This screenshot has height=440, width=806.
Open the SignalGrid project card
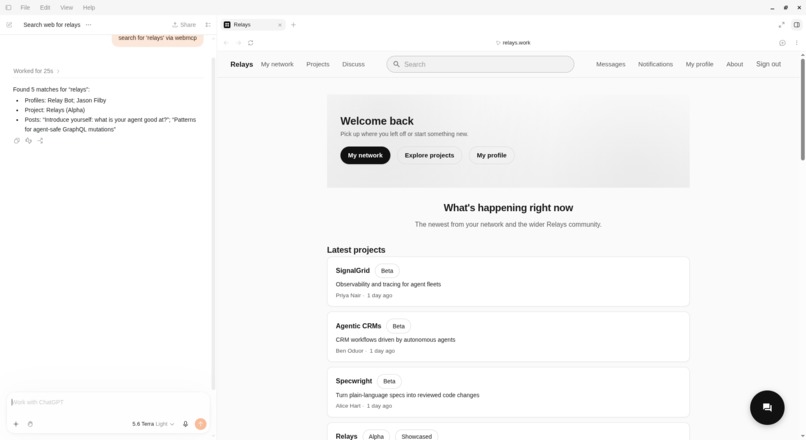508,282
